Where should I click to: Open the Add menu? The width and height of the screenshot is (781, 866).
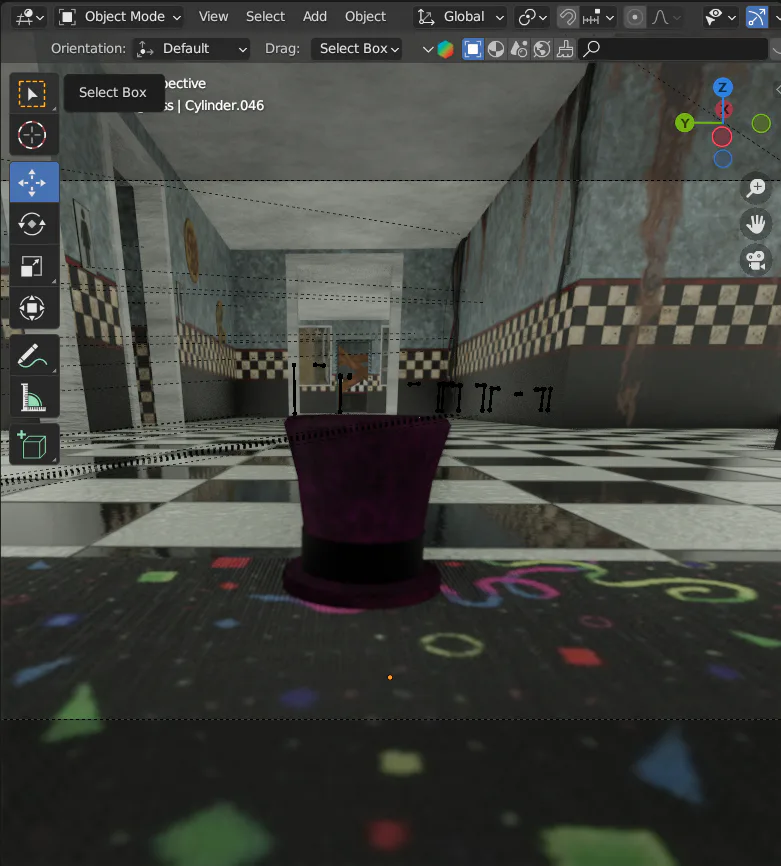(x=314, y=17)
